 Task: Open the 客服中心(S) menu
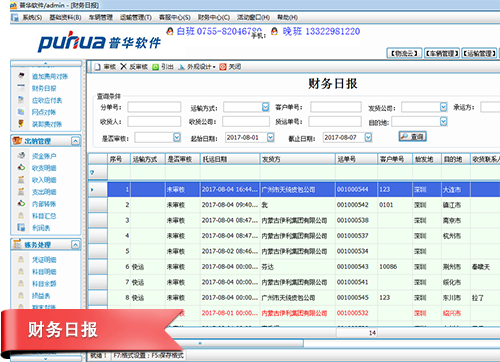pos(175,17)
